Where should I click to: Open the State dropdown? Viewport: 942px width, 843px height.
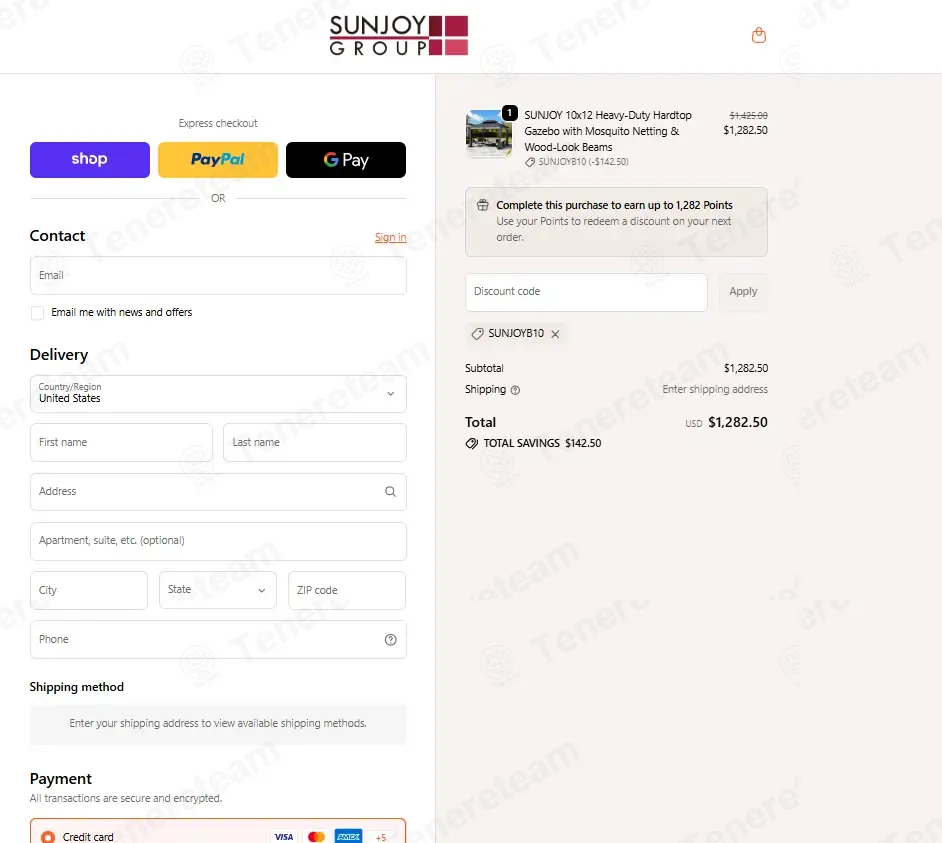click(217, 590)
